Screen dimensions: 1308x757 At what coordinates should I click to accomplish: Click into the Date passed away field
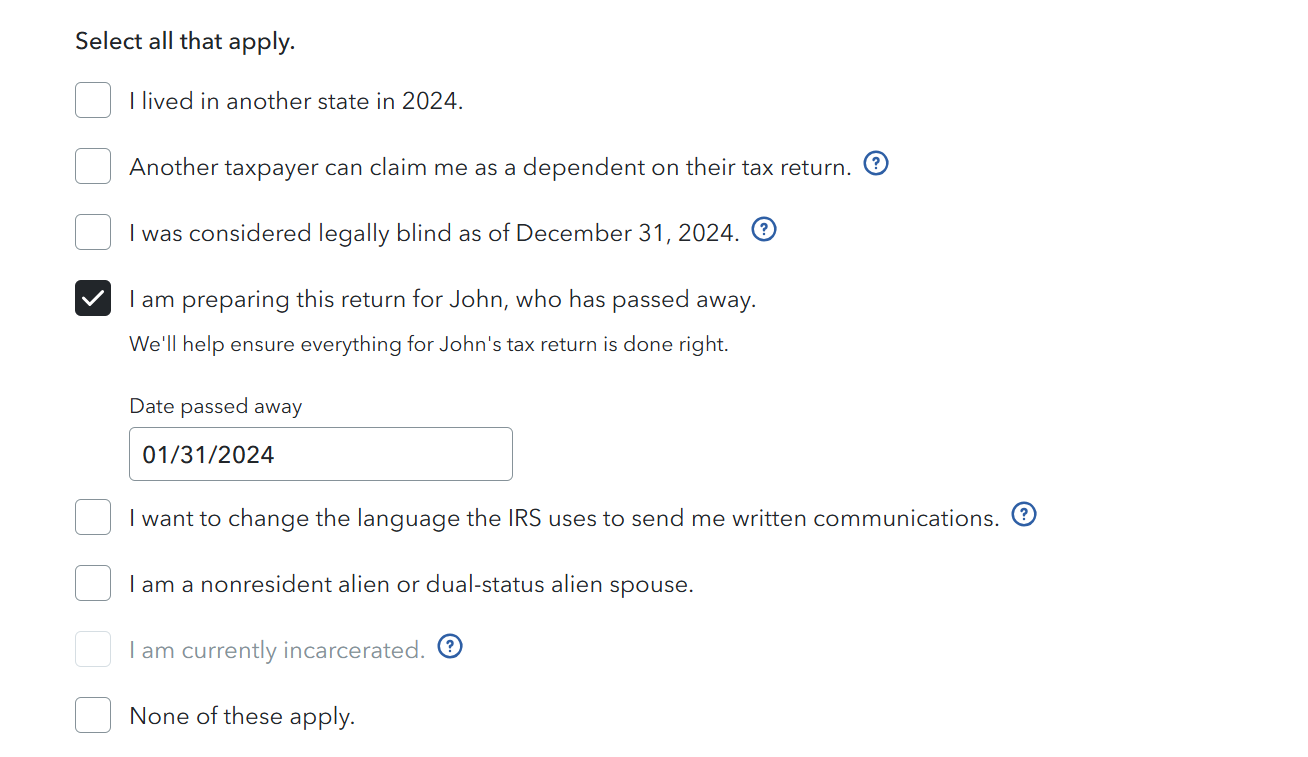(x=321, y=454)
